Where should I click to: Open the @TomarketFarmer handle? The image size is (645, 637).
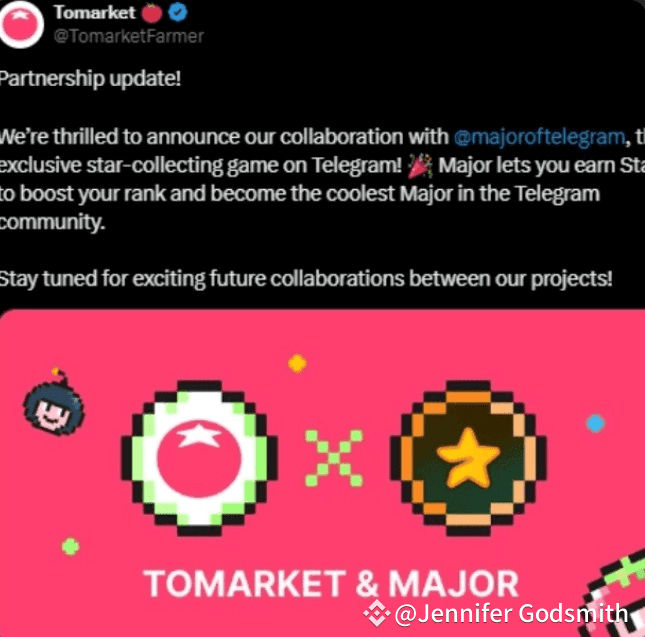[129, 36]
